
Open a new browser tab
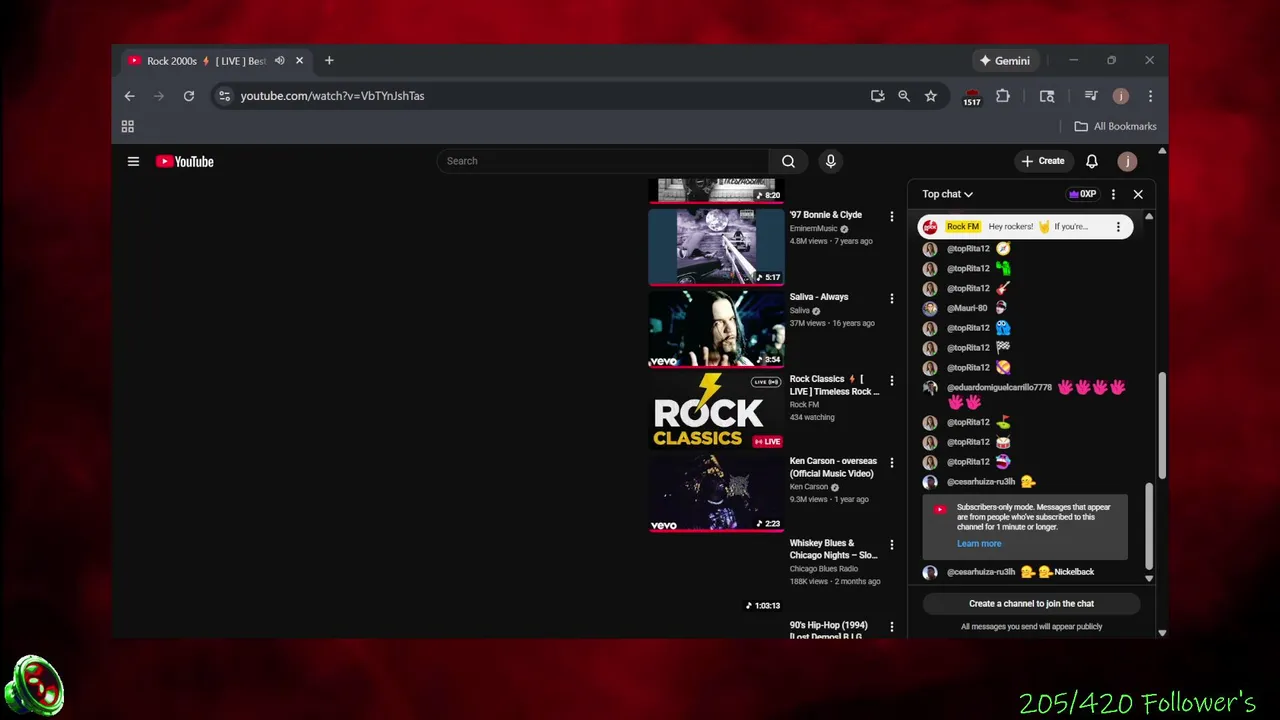point(329,61)
